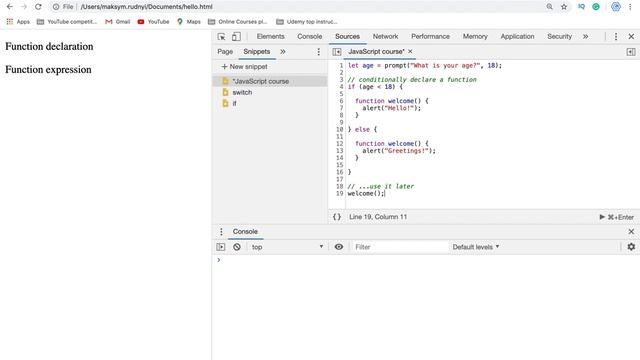Click the 'Function declaration' page text
The height and width of the screenshot is (360, 640).
tap(49, 46)
